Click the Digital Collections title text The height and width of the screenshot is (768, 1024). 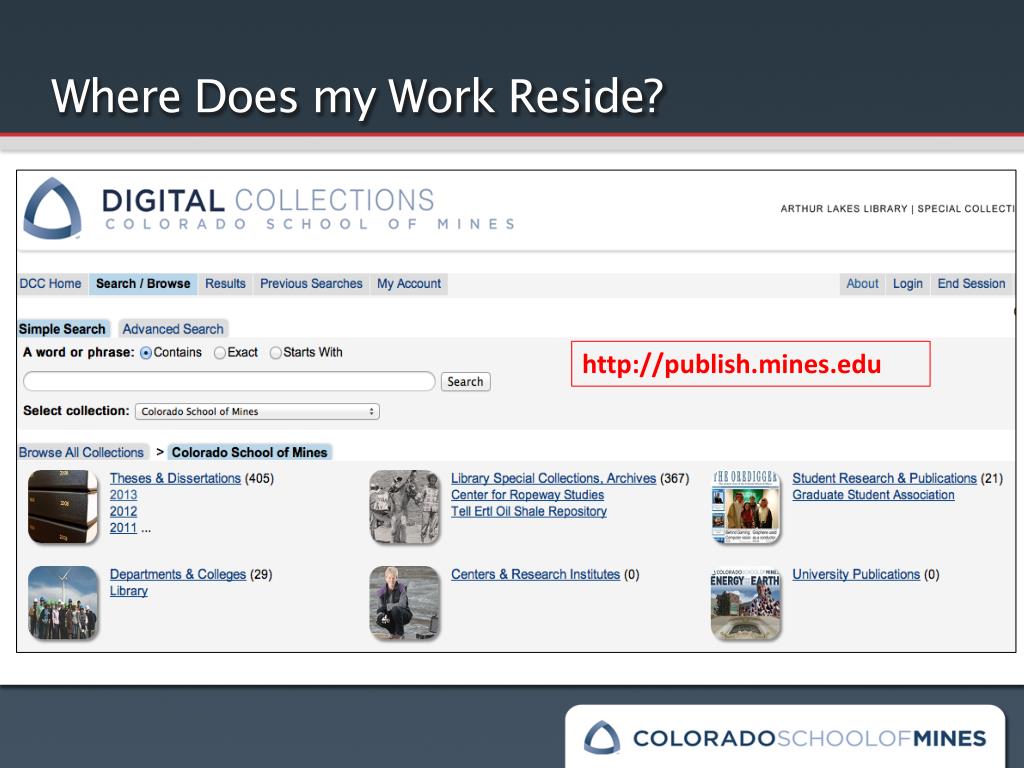coord(268,200)
